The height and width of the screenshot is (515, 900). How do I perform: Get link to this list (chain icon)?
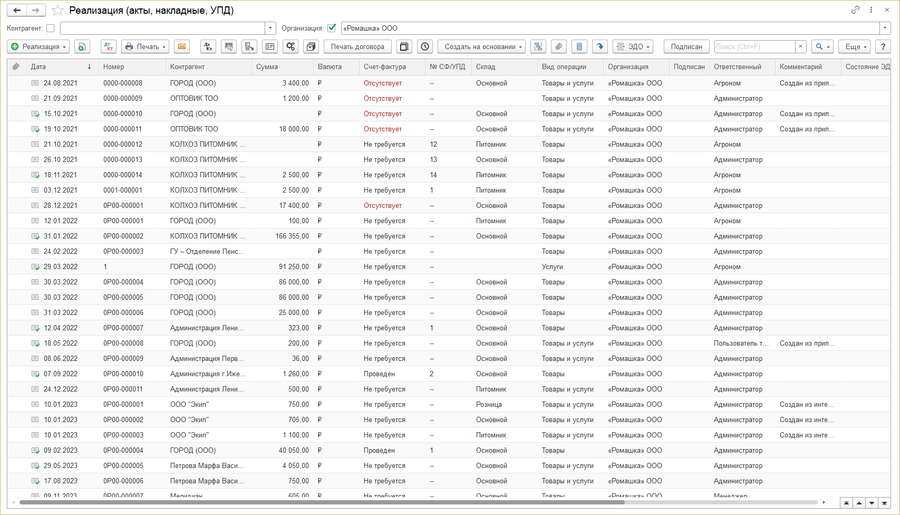coord(855,10)
